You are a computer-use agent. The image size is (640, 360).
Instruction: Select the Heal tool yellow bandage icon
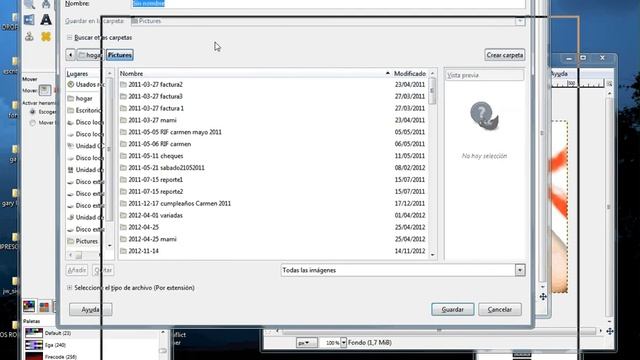pyautogui.click(x=46, y=37)
